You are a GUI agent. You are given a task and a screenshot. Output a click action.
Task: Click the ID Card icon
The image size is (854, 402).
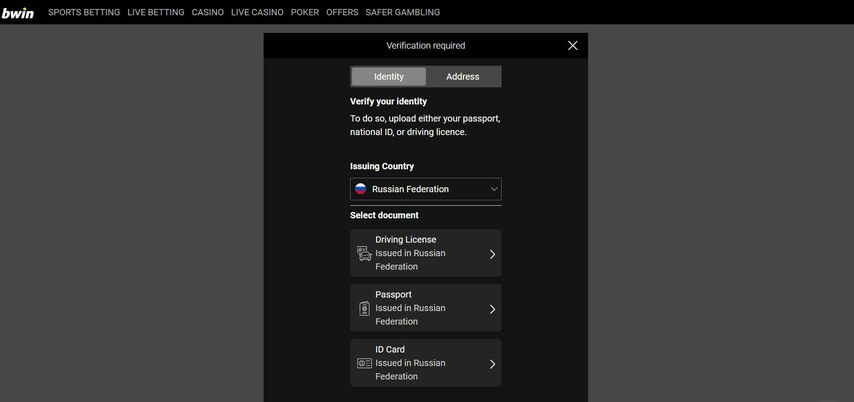coord(364,363)
